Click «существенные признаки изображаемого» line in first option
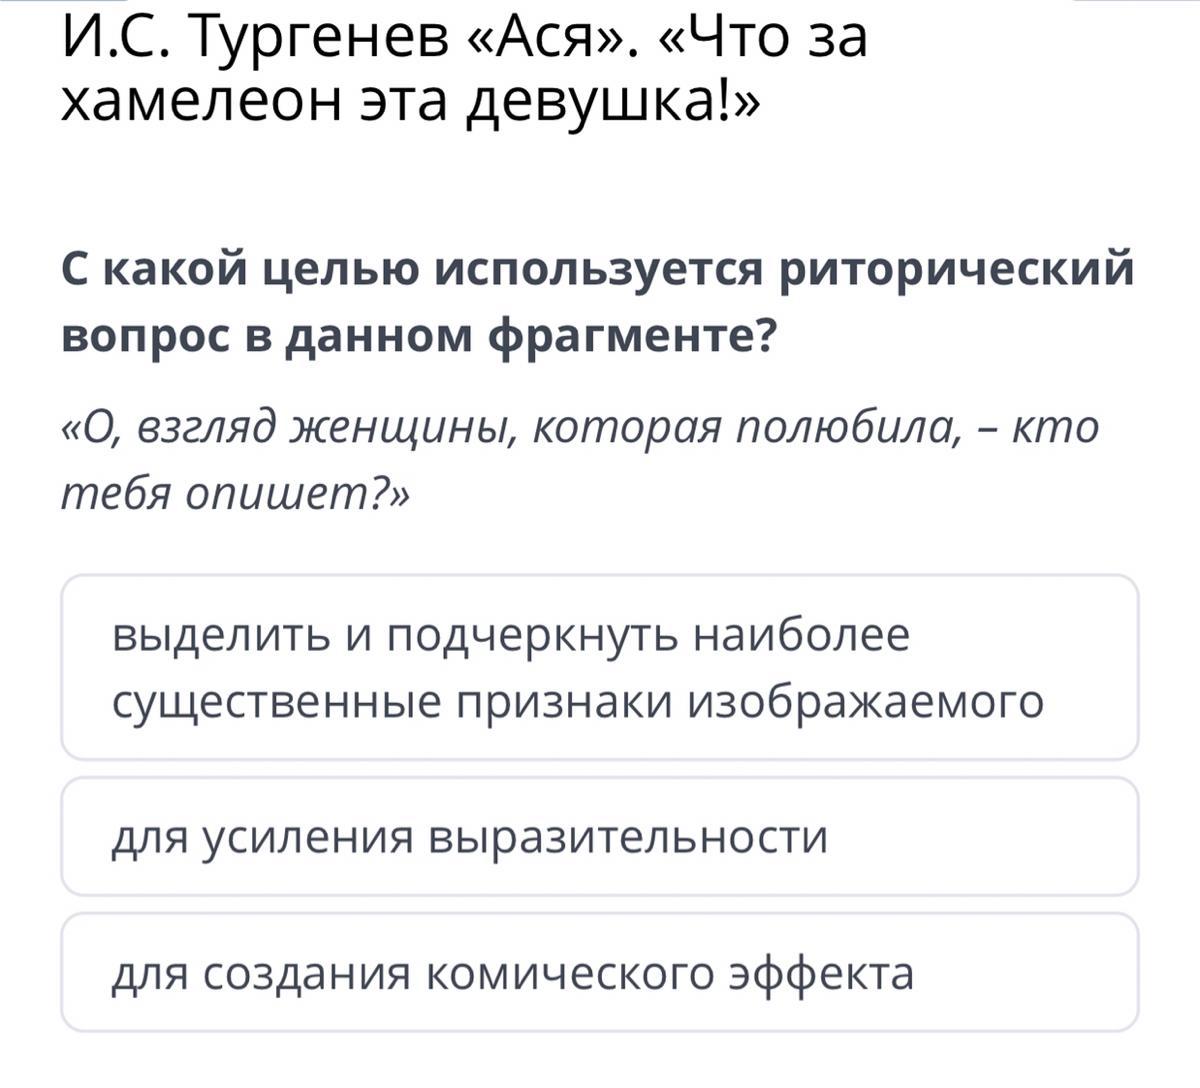Screen dimensions: 1200x1088 pyautogui.click(x=577, y=702)
